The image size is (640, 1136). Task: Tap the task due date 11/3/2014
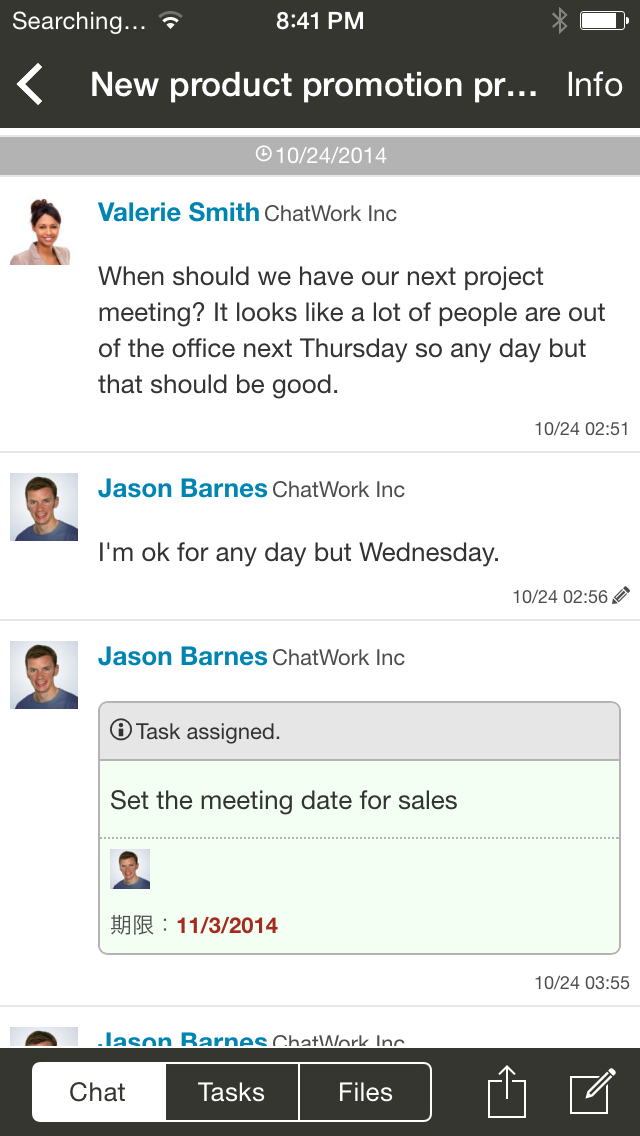(x=227, y=926)
